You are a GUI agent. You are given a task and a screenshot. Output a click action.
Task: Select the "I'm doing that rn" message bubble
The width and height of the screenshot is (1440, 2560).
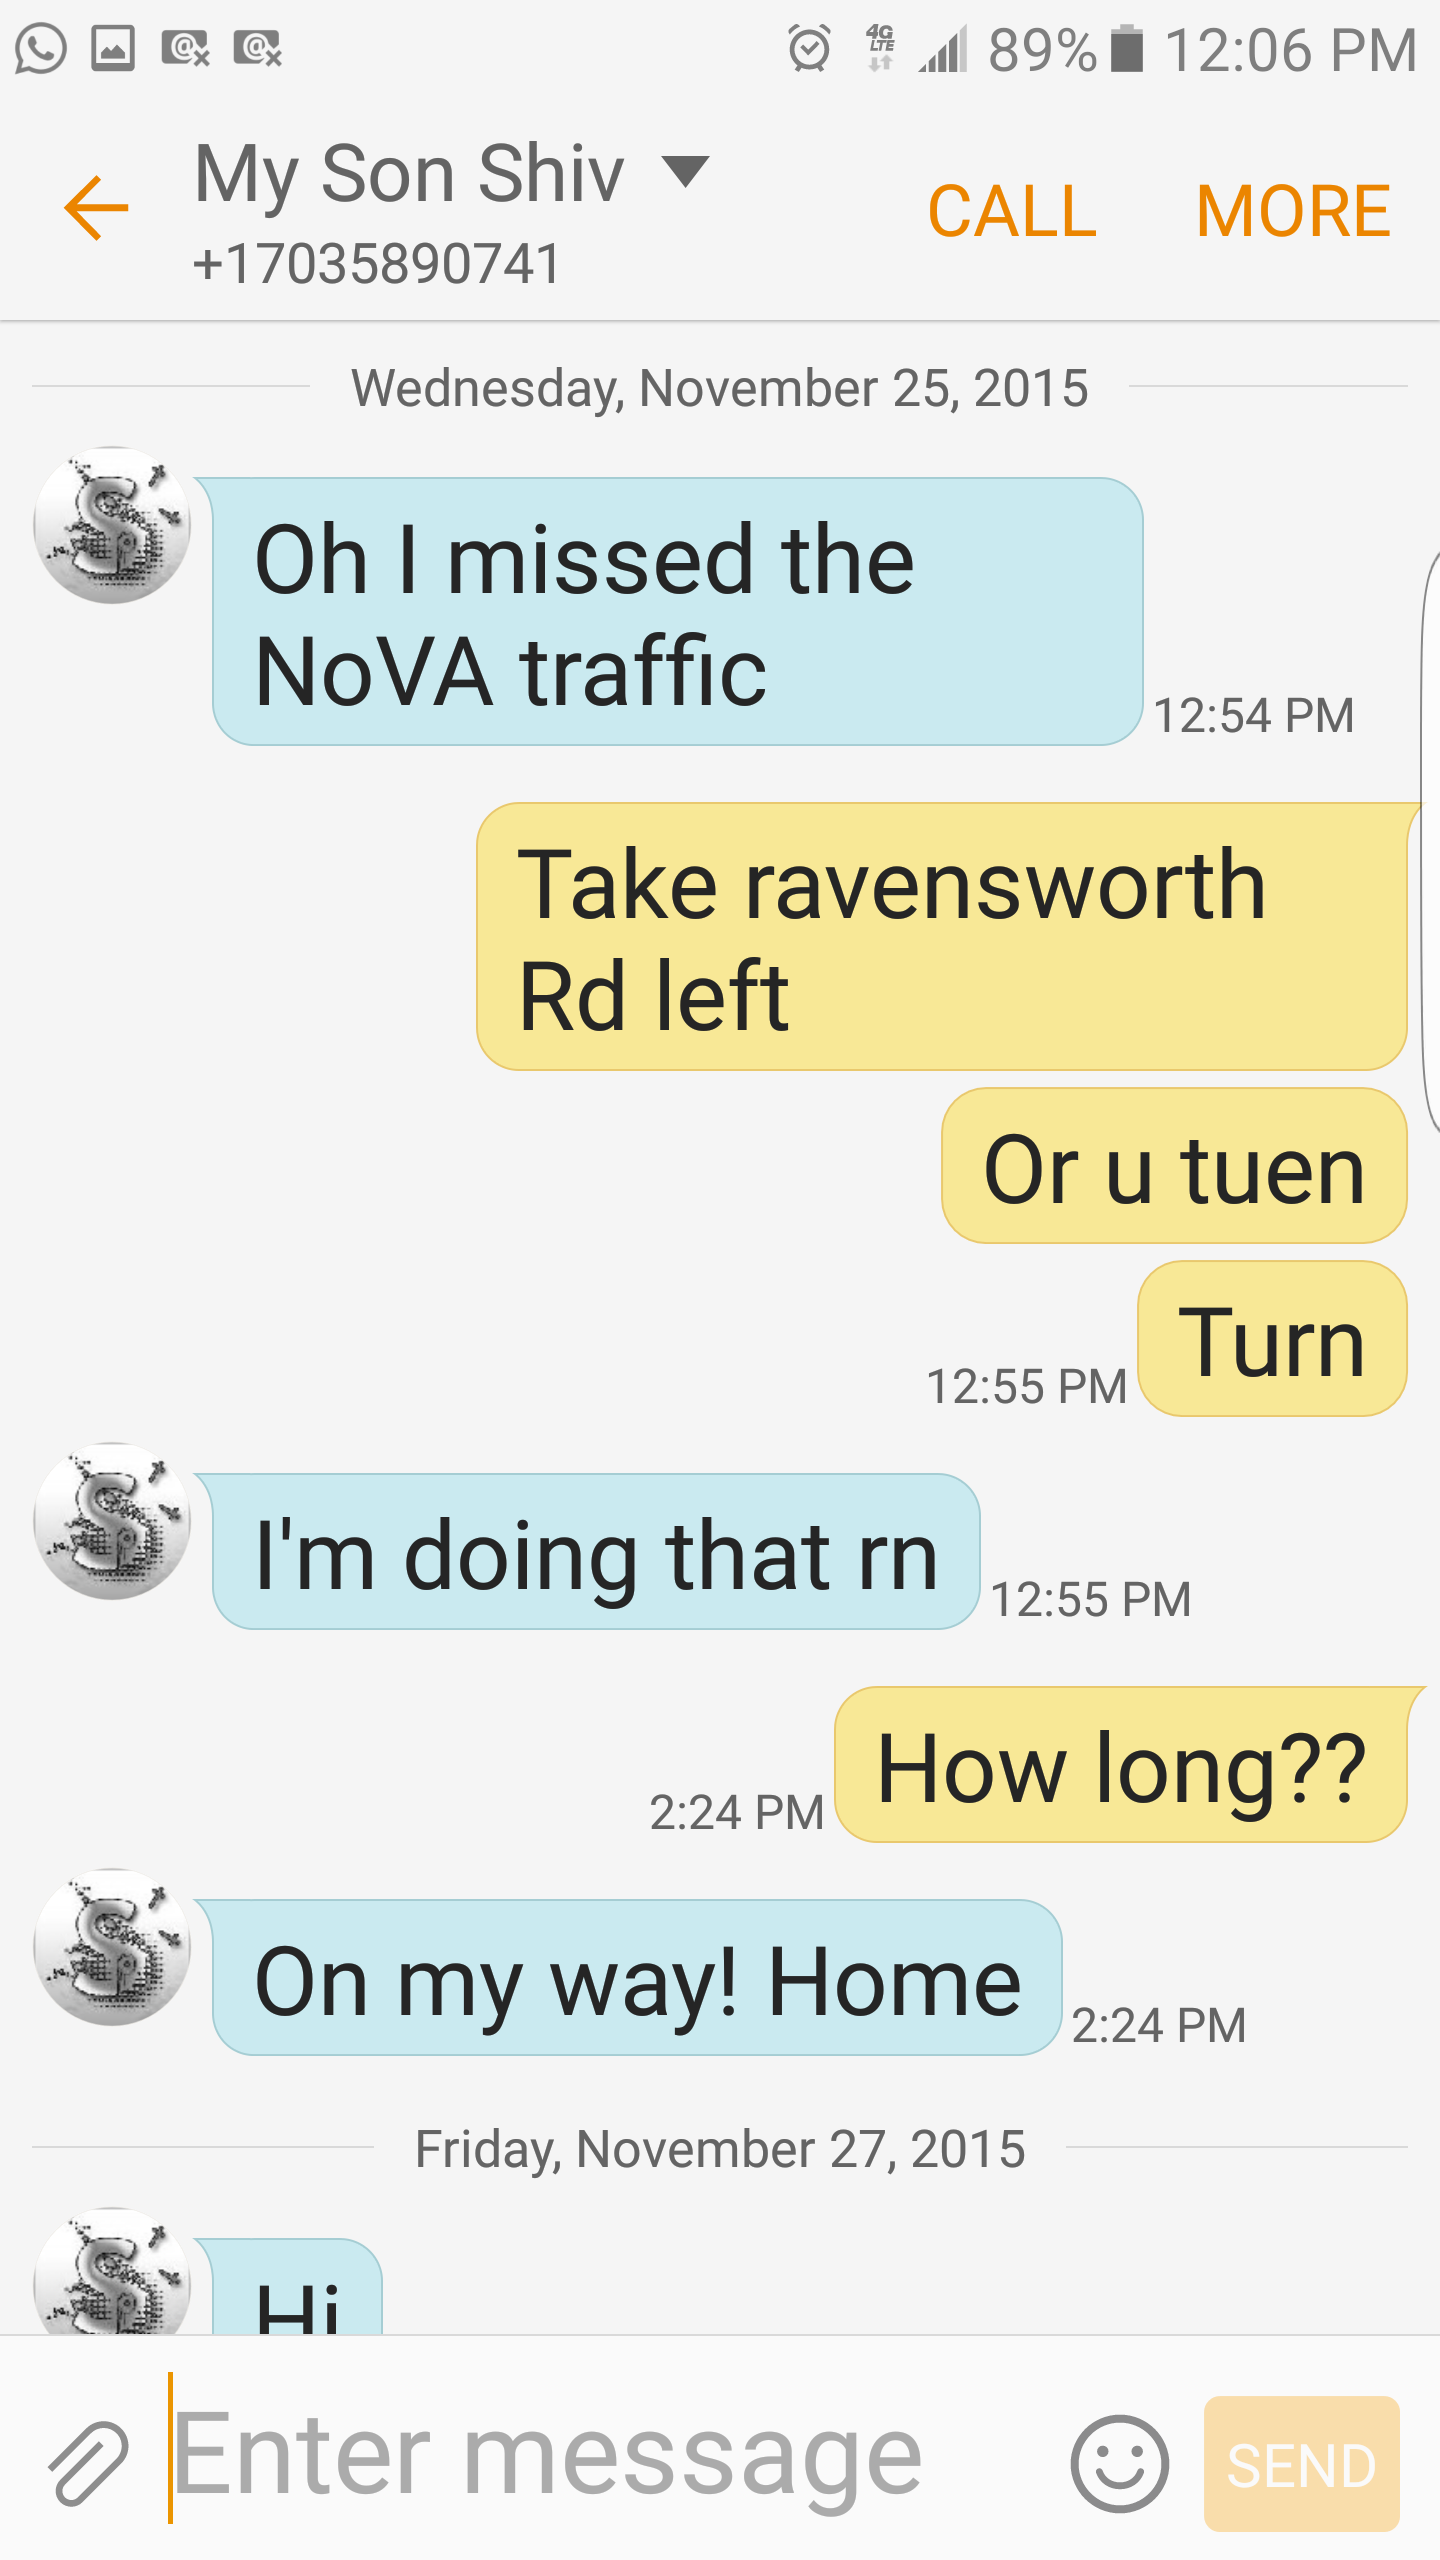tap(596, 1552)
